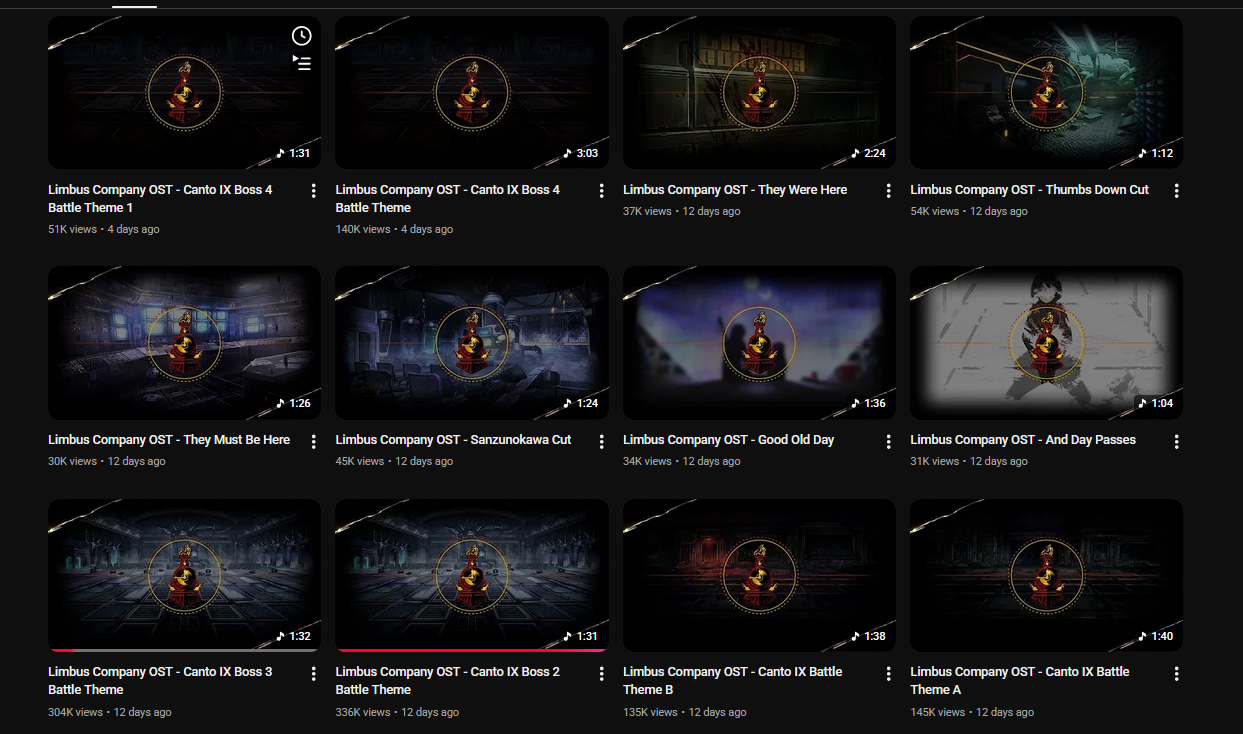Click the 1:31 duration badge on first video

tap(293, 153)
